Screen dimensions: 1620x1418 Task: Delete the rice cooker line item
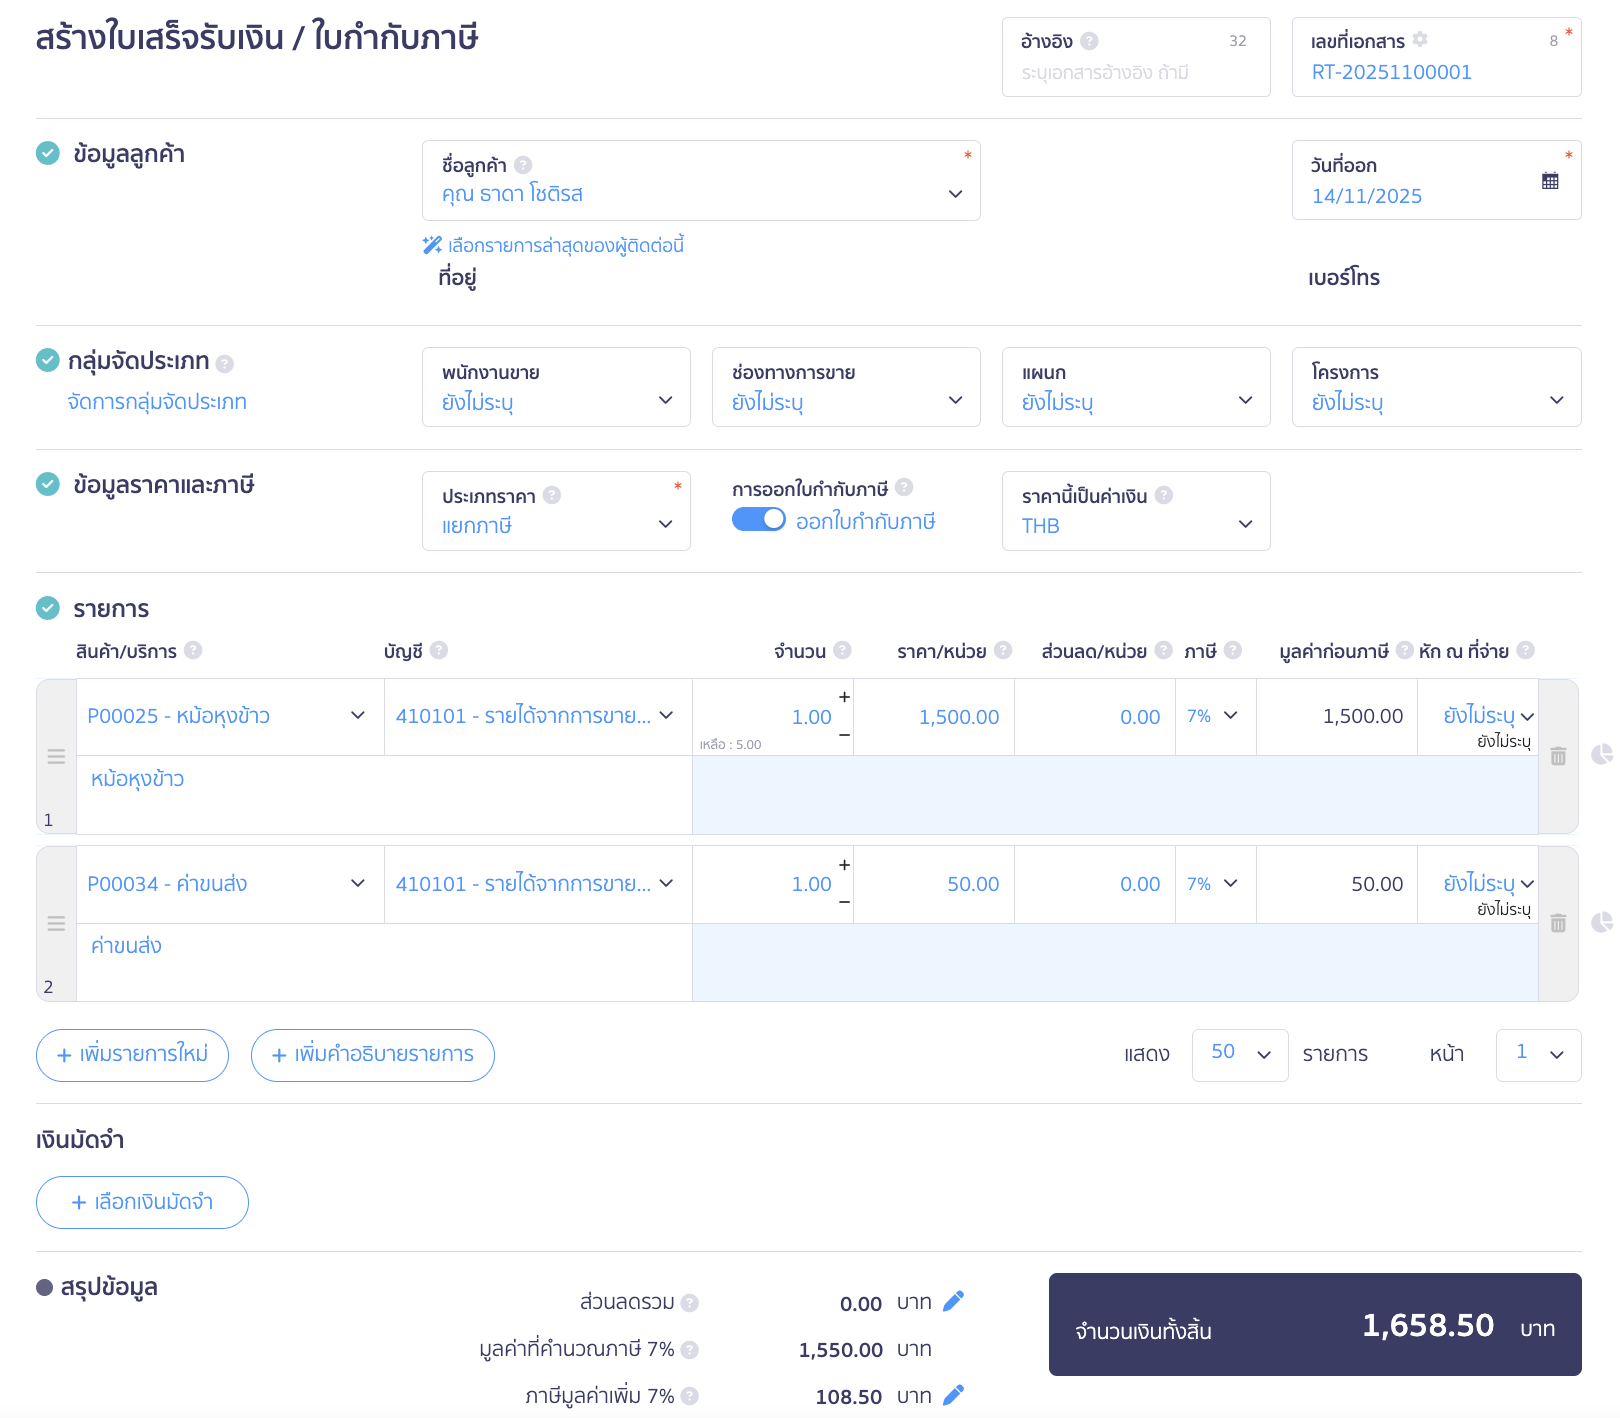1557,756
